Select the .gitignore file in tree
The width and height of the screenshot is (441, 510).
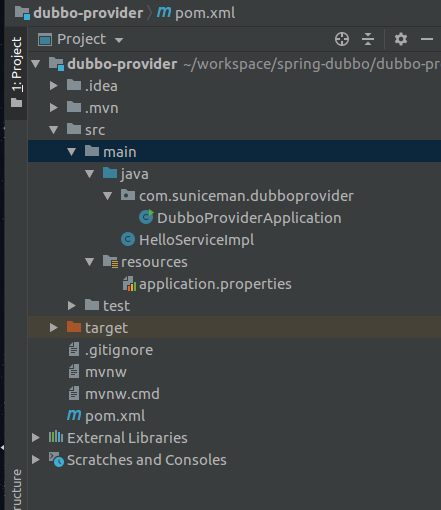(119, 350)
